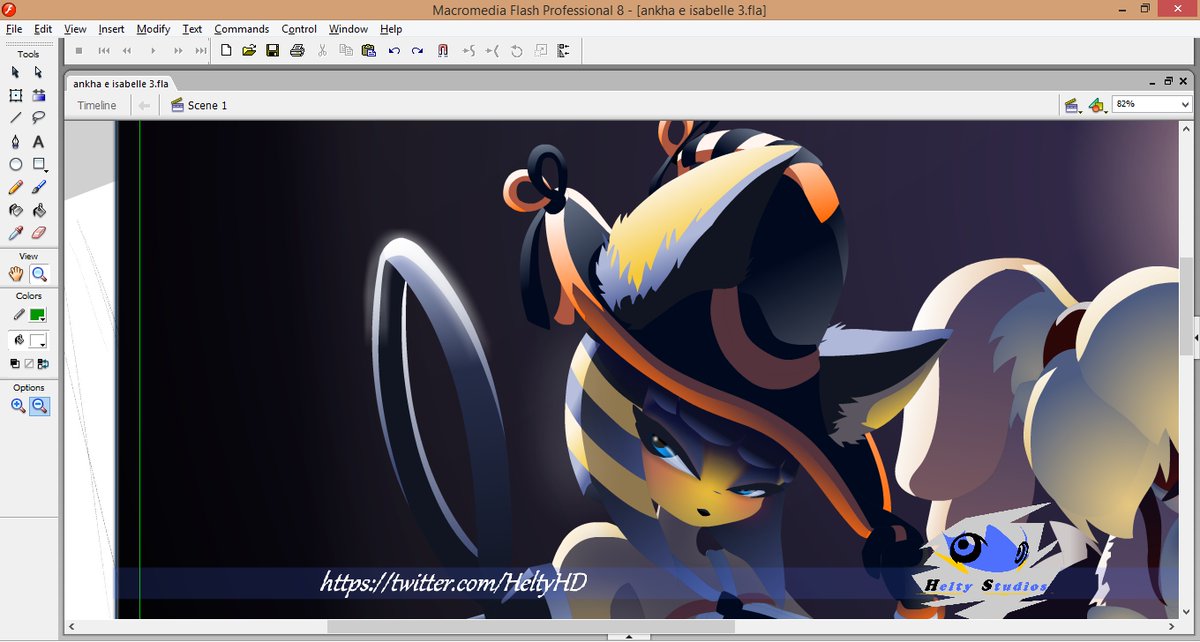This screenshot has width=1200, height=642.
Task: Select the Pen tool
Action: point(16,141)
